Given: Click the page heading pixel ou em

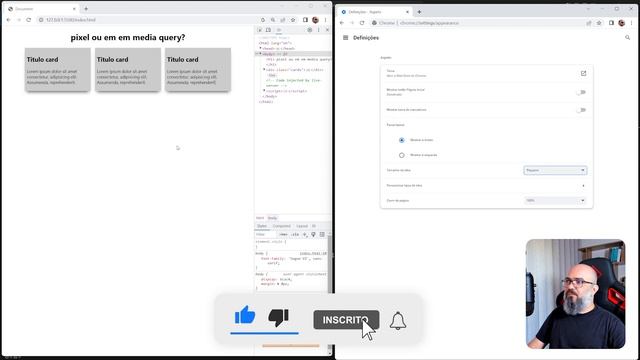Looking at the screenshot, I should [128, 37].
